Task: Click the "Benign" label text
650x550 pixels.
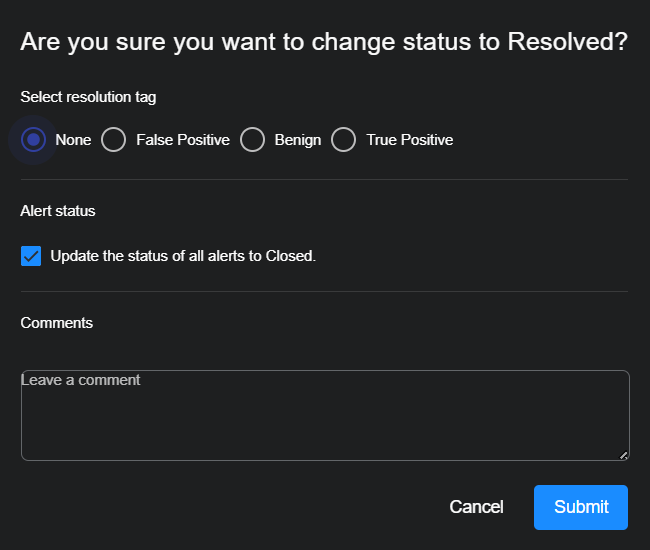Action: [x=298, y=140]
